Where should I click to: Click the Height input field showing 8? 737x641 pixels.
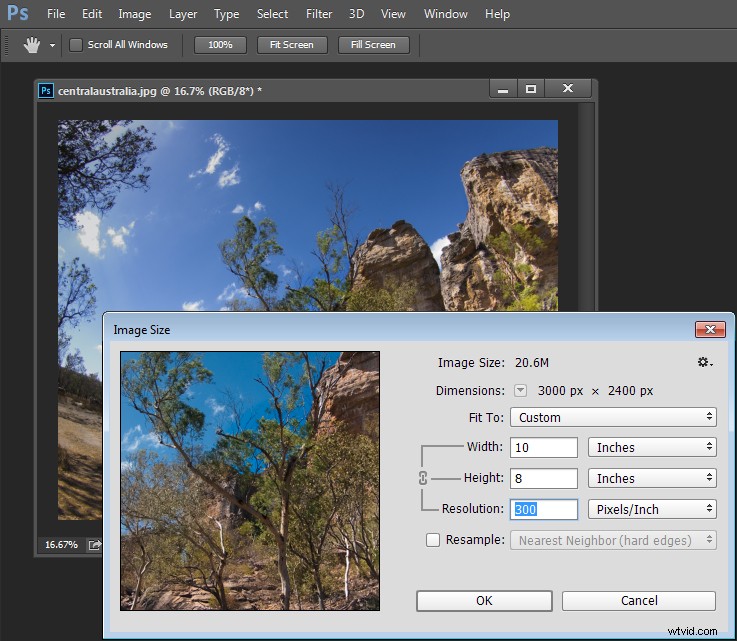(x=544, y=478)
